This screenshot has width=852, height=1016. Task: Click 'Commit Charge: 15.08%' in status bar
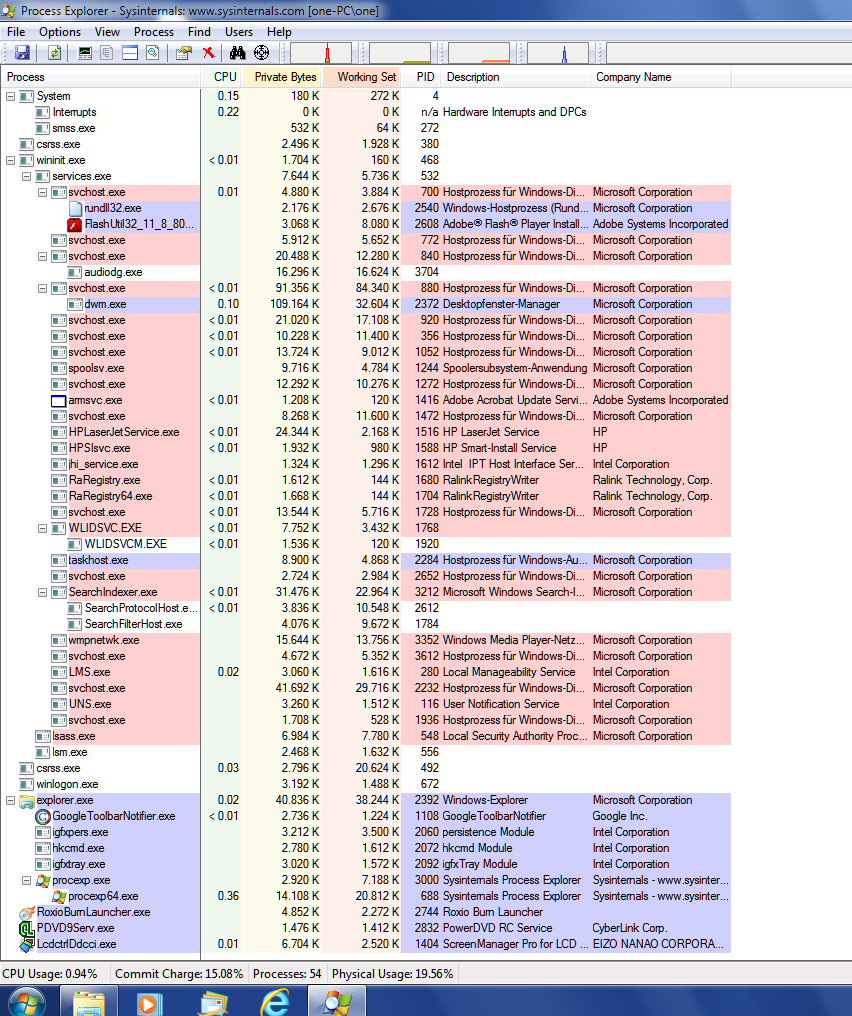pos(179,974)
